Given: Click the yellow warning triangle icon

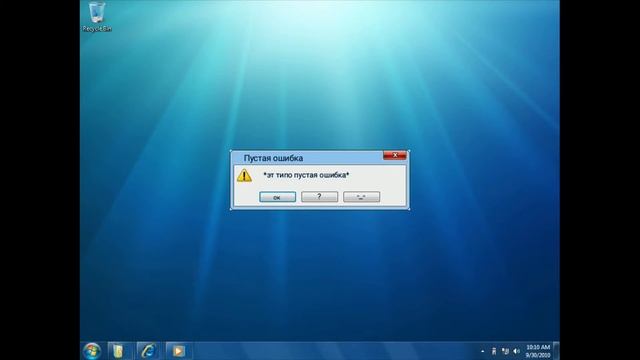Looking at the screenshot, I should point(244,176).
